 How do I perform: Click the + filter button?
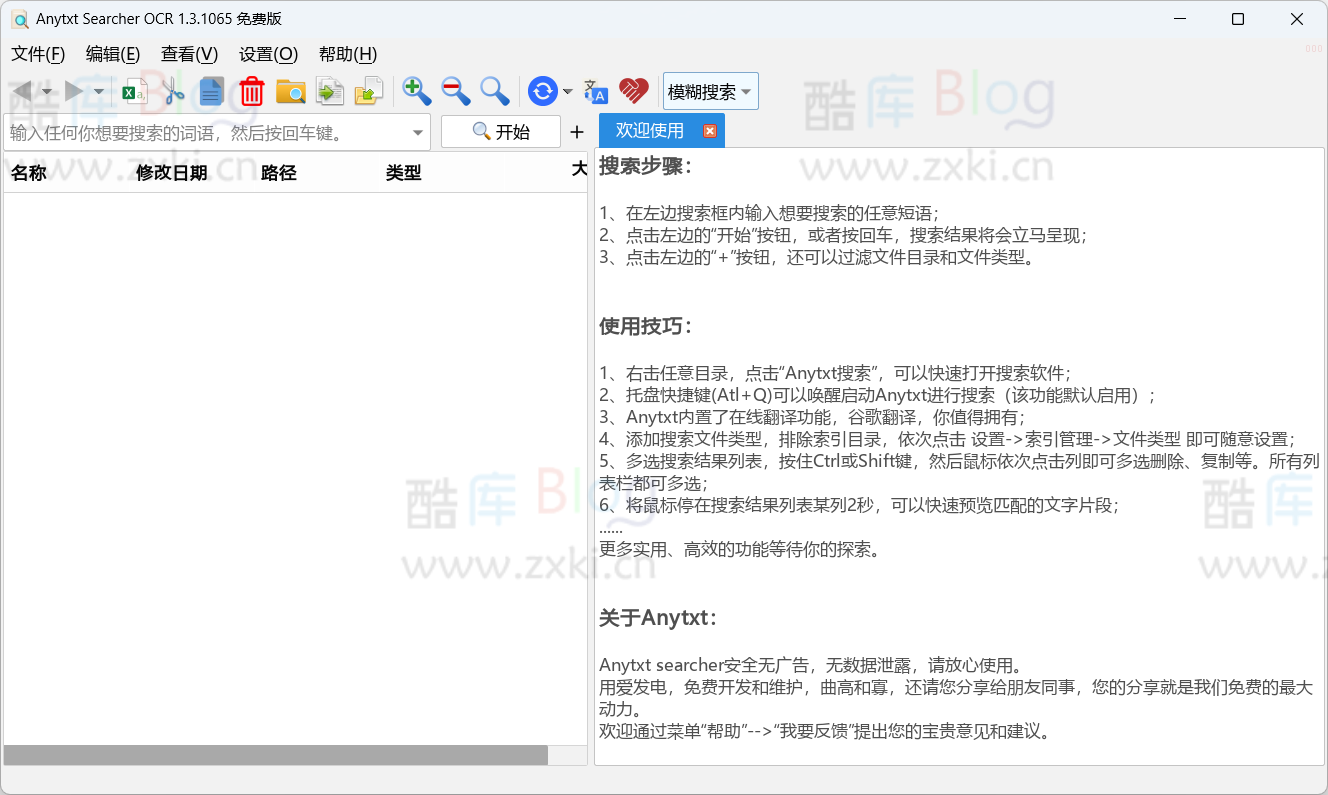point(576,131)
